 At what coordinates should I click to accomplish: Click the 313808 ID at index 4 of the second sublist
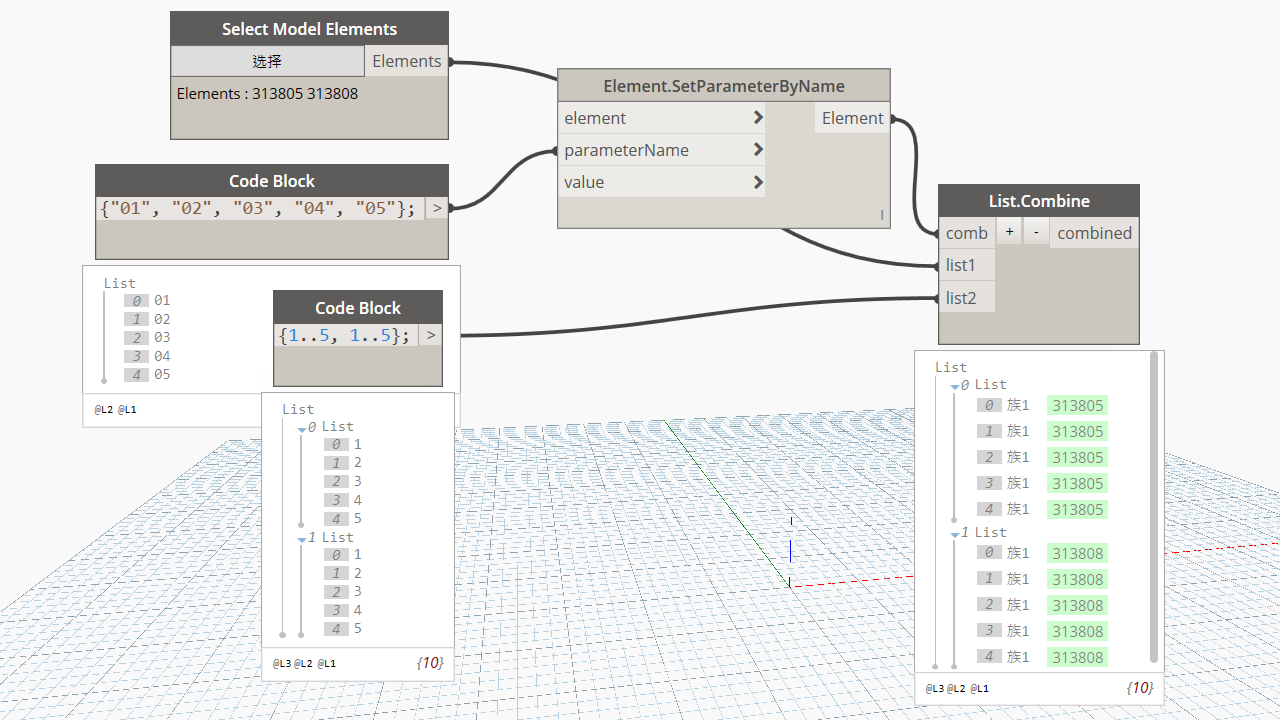1077,657
